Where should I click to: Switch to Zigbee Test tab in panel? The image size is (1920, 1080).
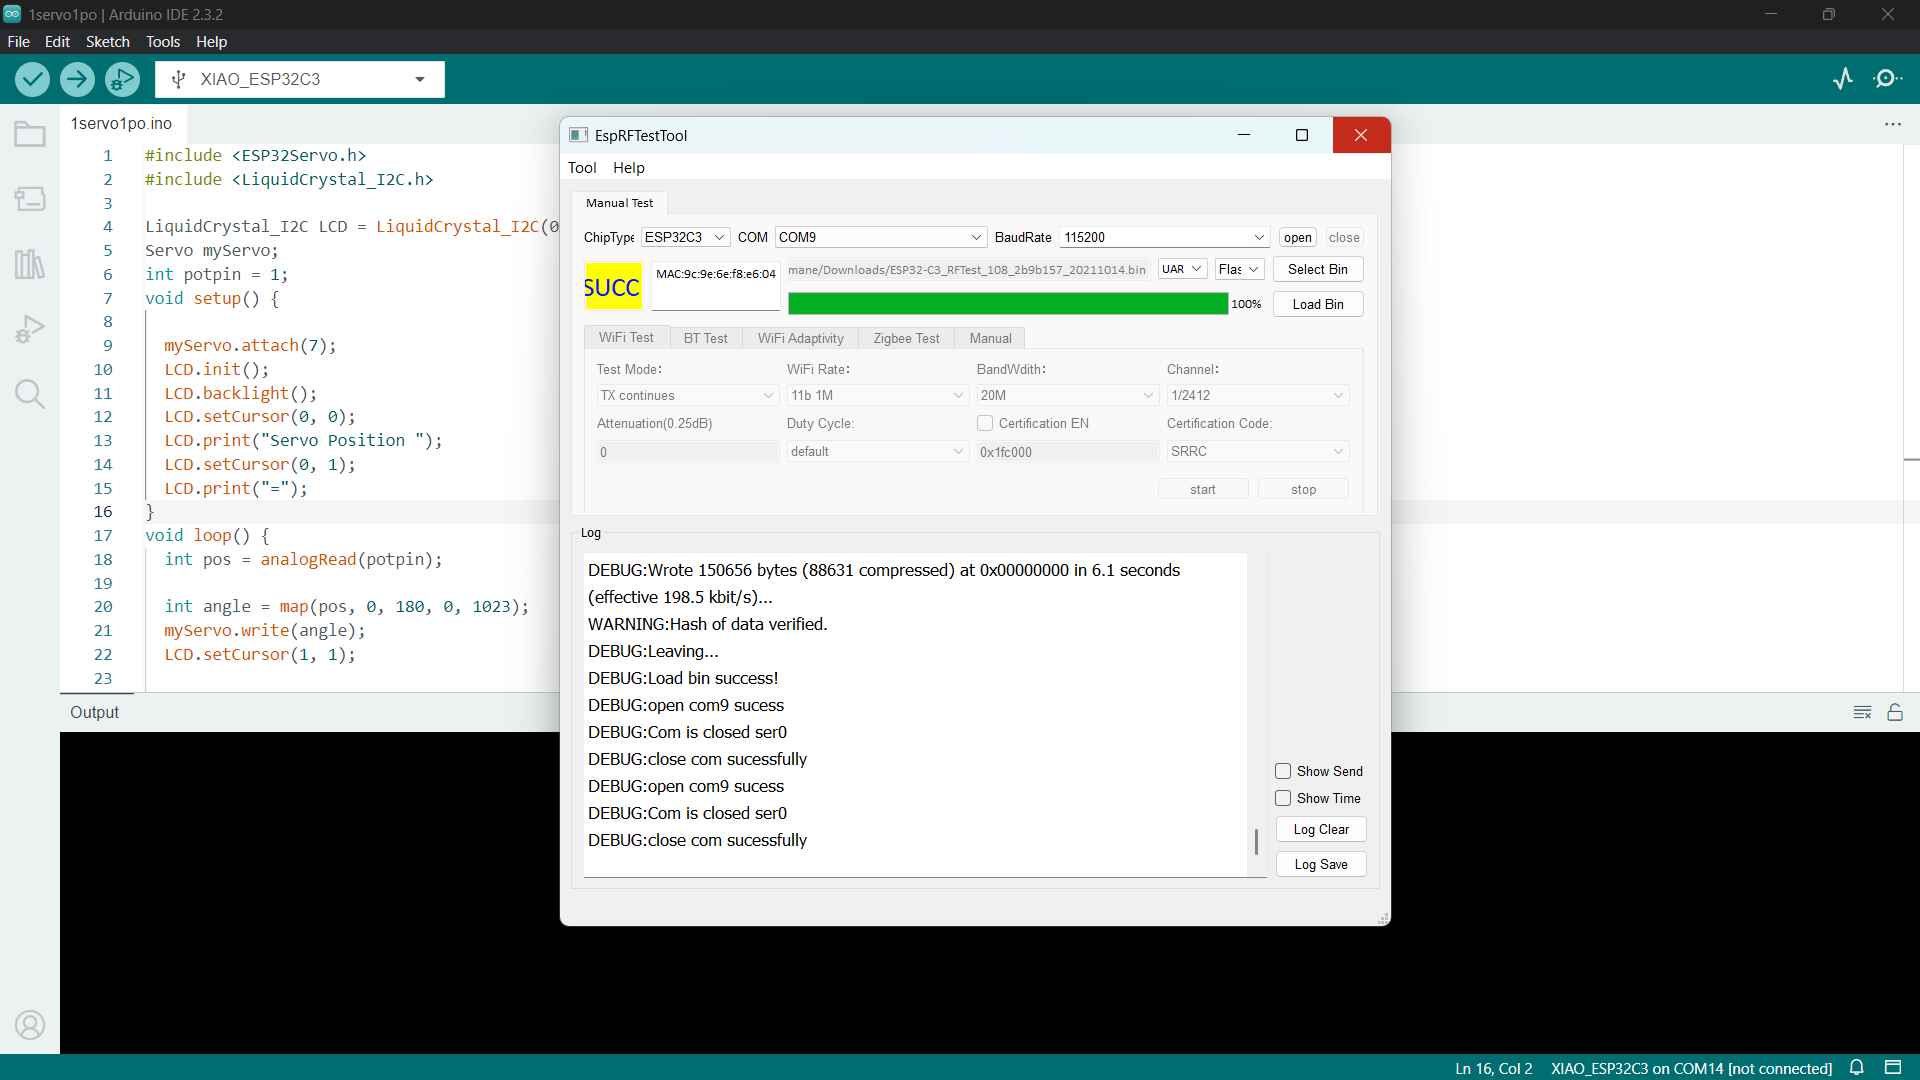(906, 338)
